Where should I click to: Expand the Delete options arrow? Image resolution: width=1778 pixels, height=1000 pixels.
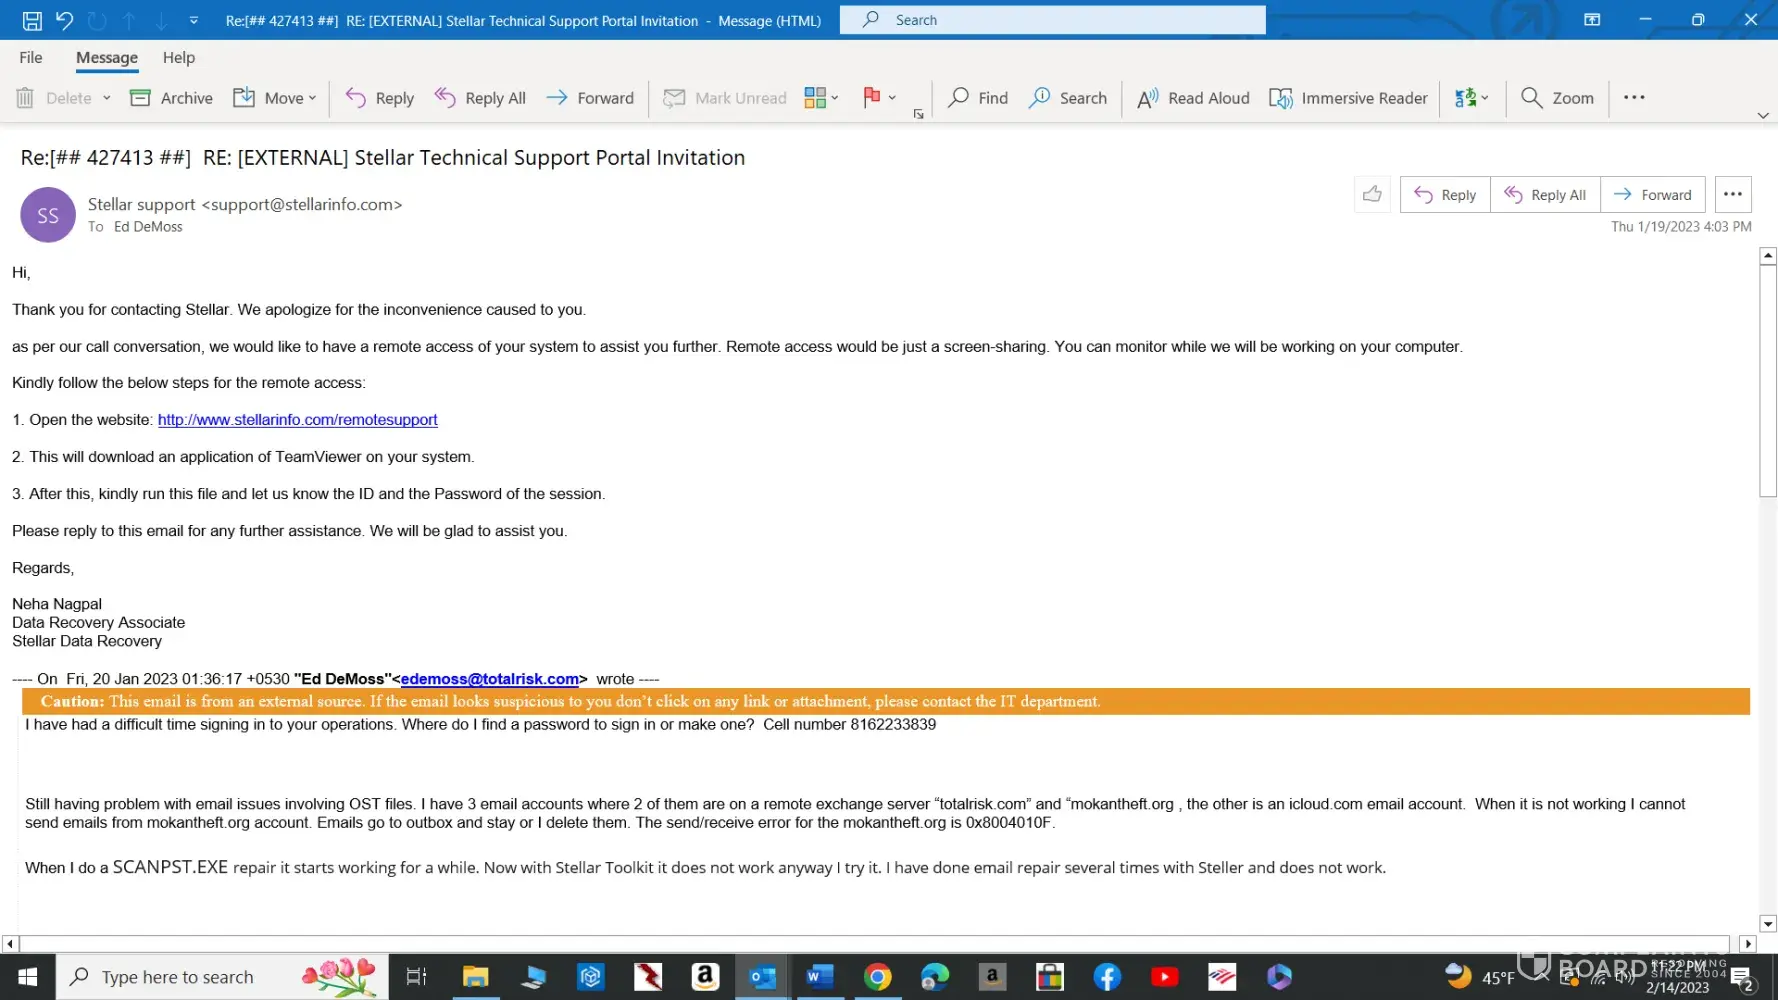pyautogui.click(x=106, y=98)
